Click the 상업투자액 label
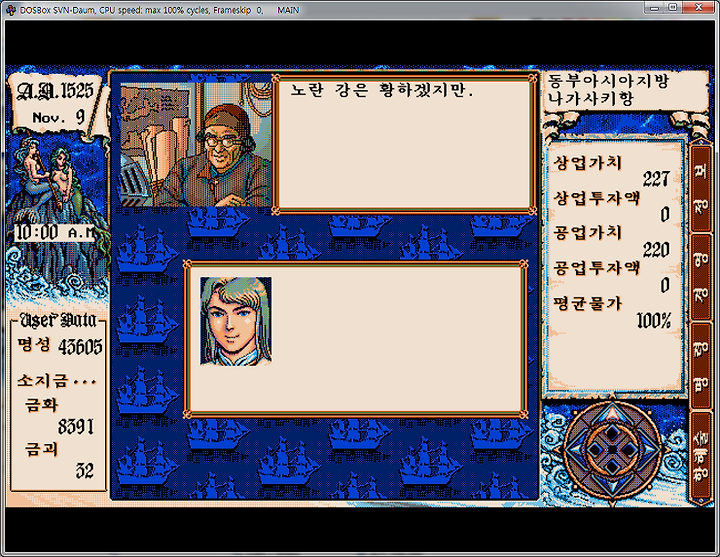The width and height of the screenshot is (720, 557). tap(596, 198)
